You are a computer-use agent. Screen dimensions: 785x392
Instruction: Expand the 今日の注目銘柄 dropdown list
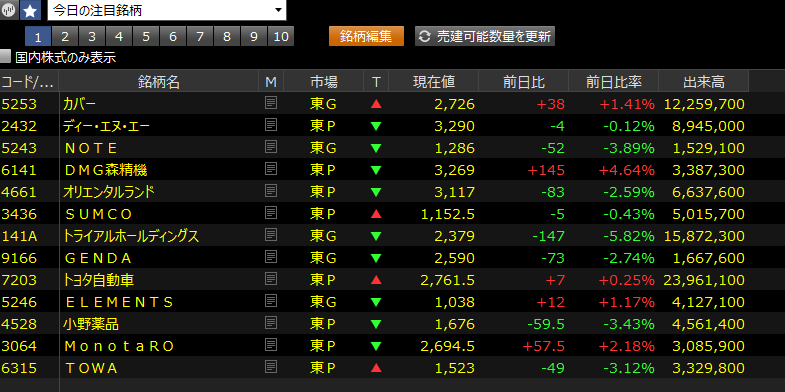(278, 11)
